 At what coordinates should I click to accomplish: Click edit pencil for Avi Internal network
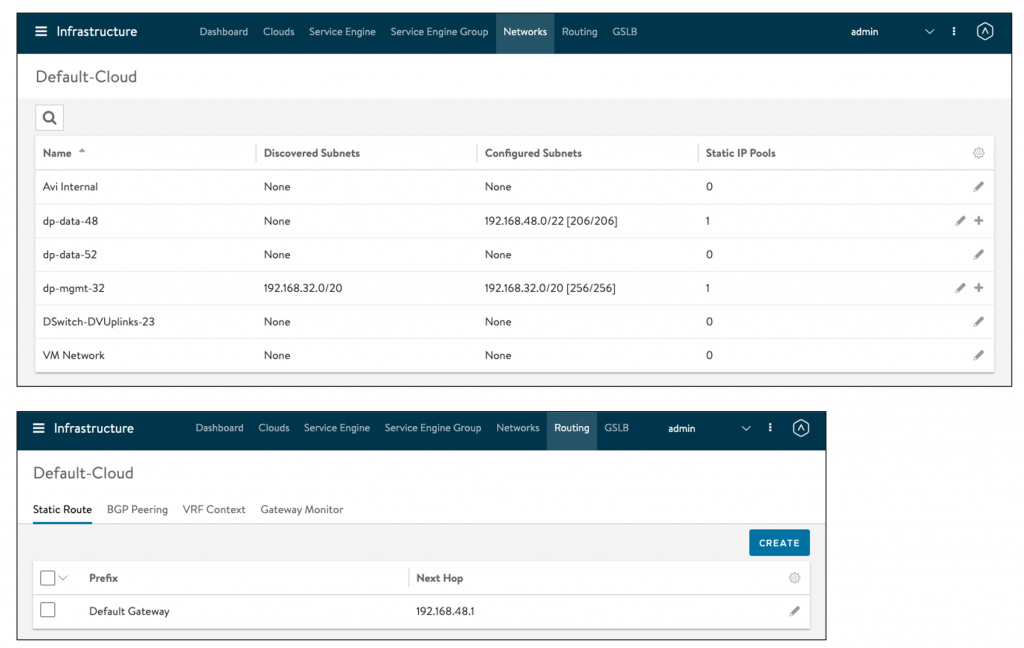coord(978,187)
